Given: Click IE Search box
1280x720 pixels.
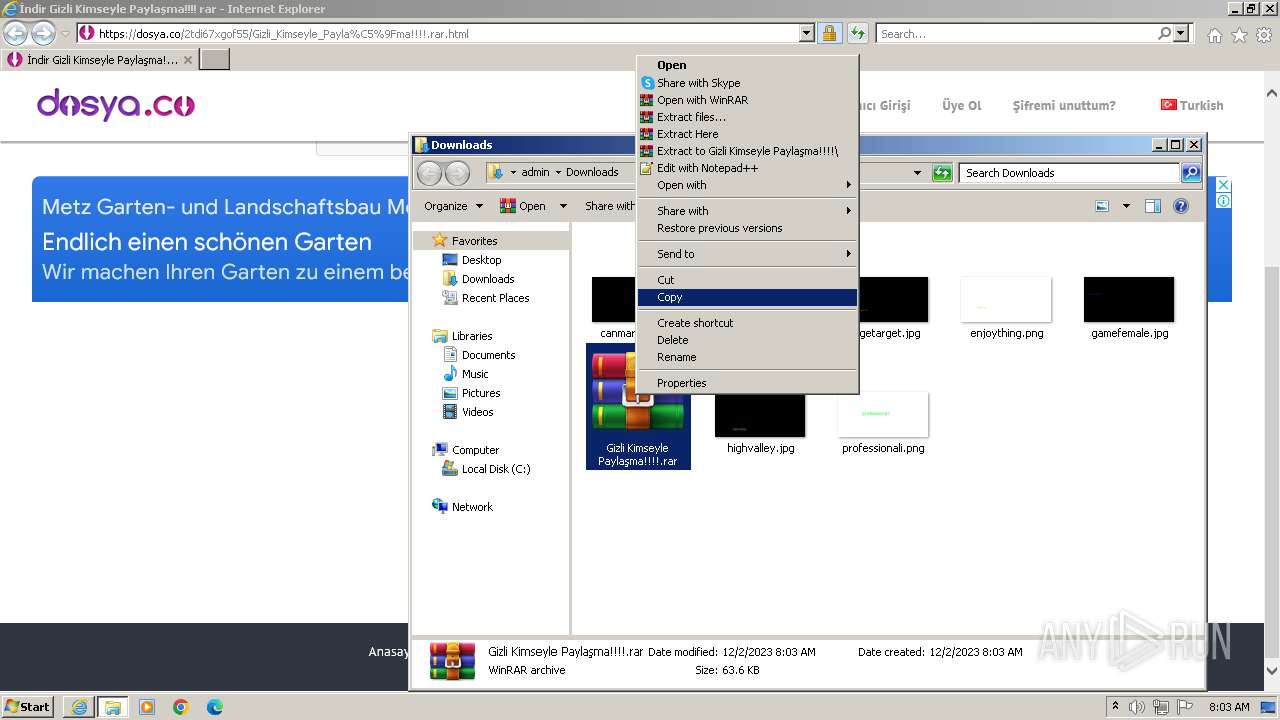Looking at the screenshot, I should (1016, 33).
